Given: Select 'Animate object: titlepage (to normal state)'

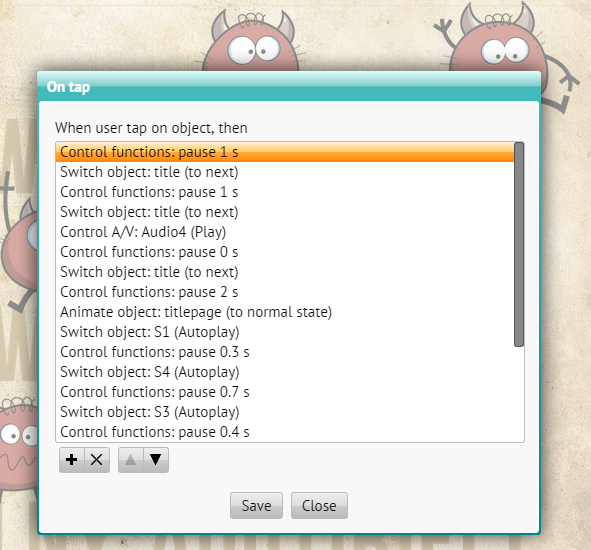Looking at the screenshot, I should pyautogui.click(x=285, y=312).
